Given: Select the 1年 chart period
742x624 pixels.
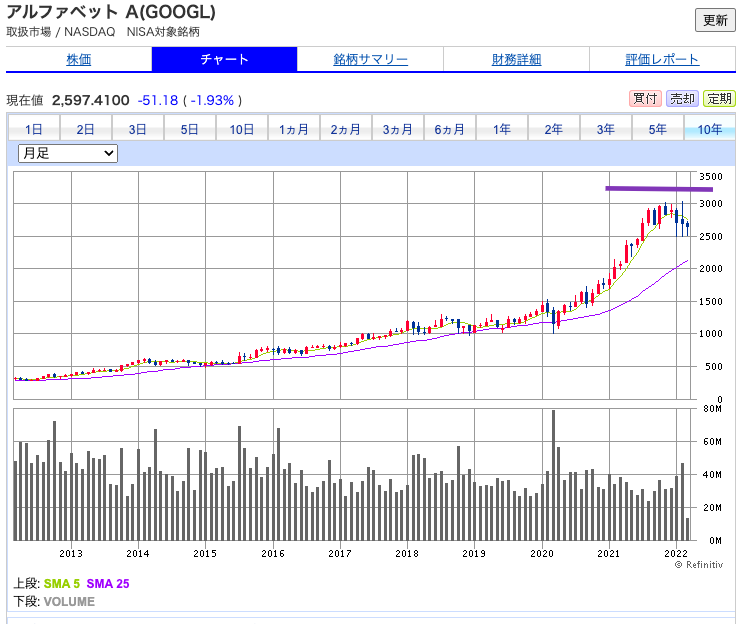Looking at the screenshot, I should pyautogui.click(x=502, y=129).
